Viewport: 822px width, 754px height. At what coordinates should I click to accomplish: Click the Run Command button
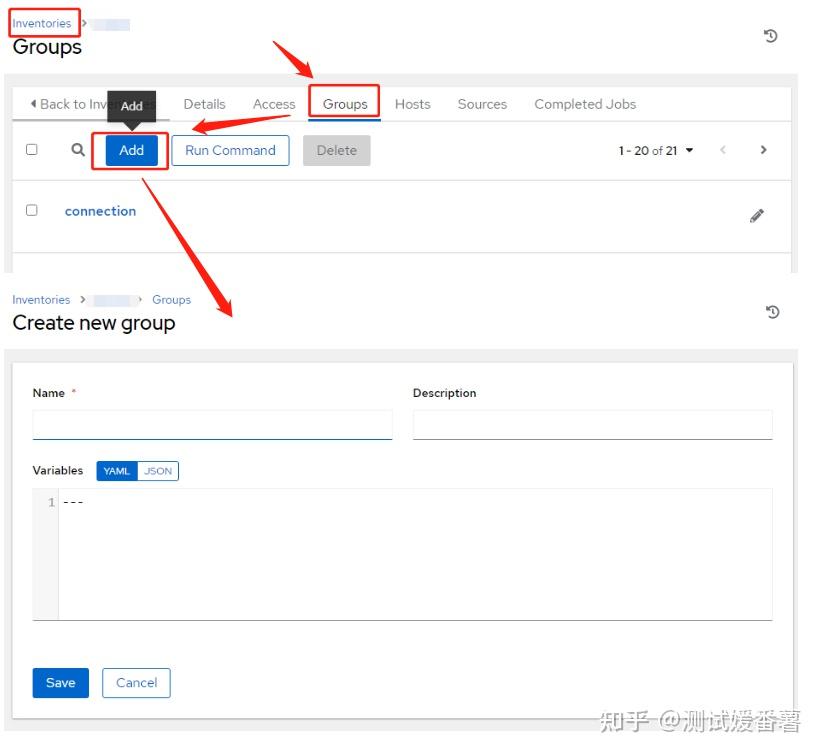point(230,149)
